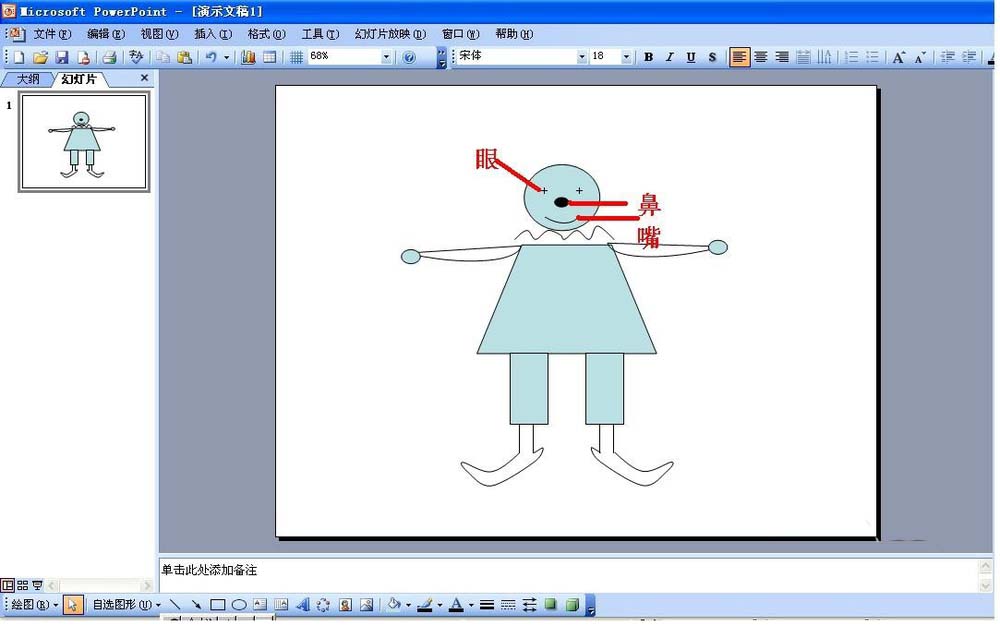
Task: Toggle Underline formatting
Action: point(691,57)
